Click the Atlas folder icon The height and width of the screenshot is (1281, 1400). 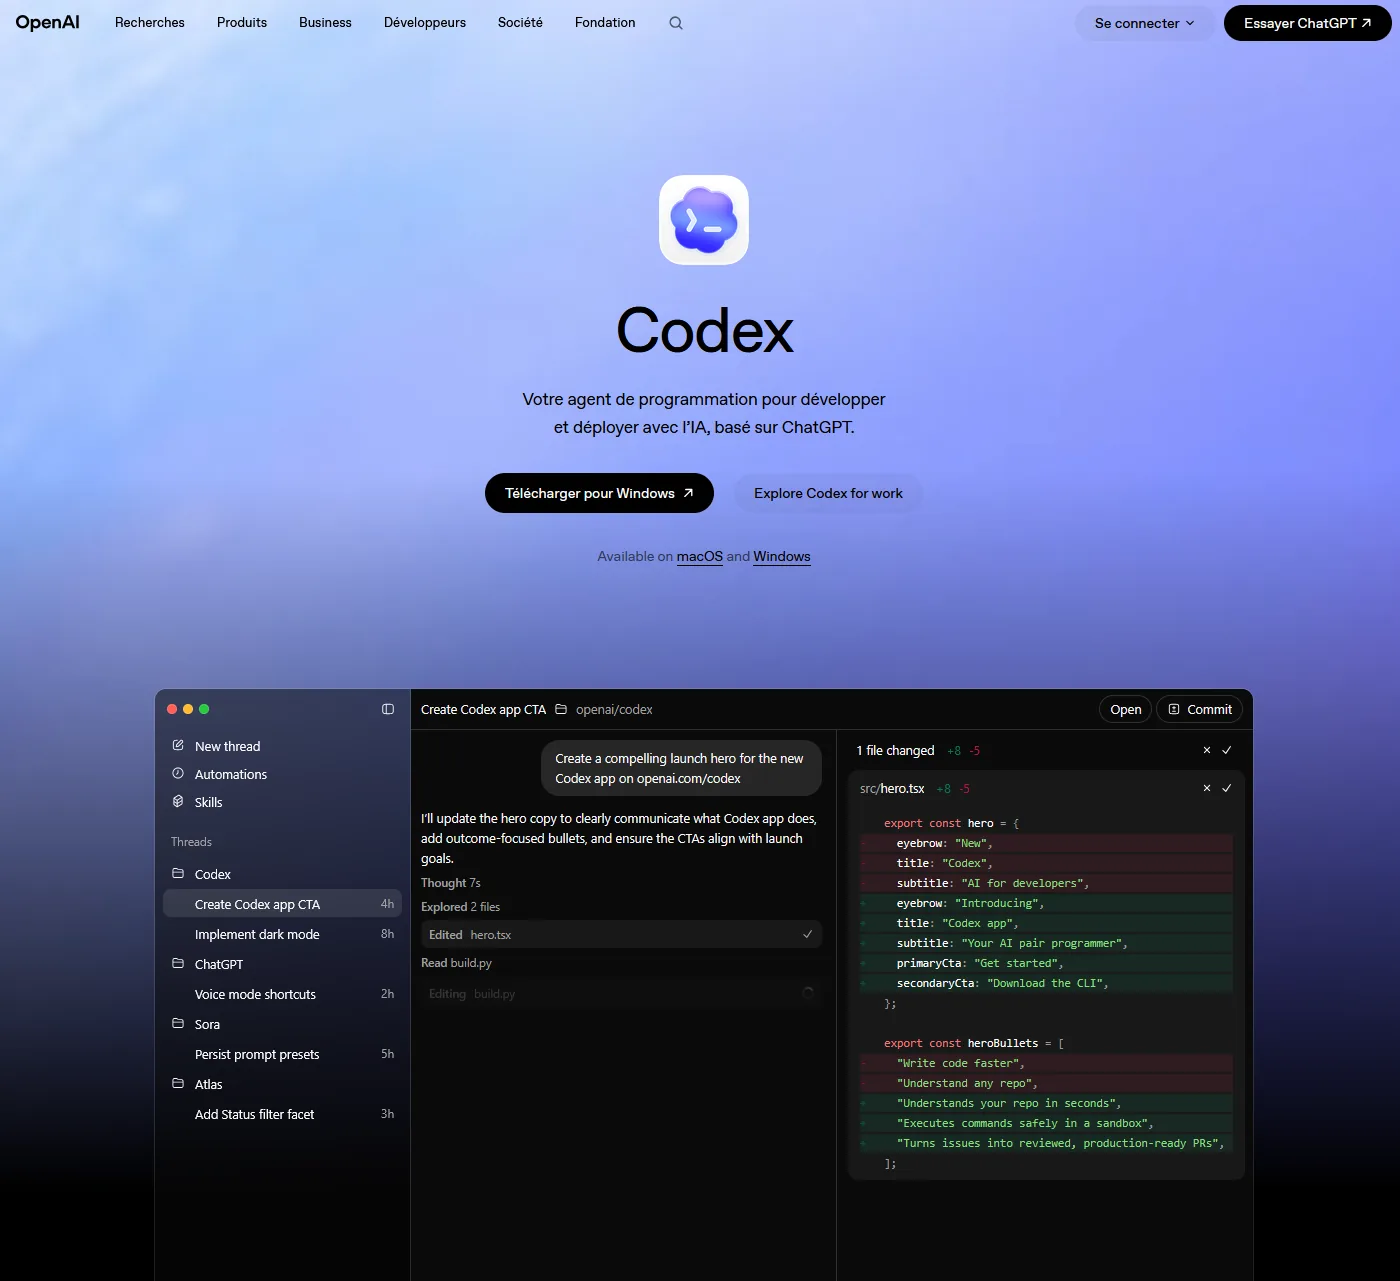(x=178, y=1083)
